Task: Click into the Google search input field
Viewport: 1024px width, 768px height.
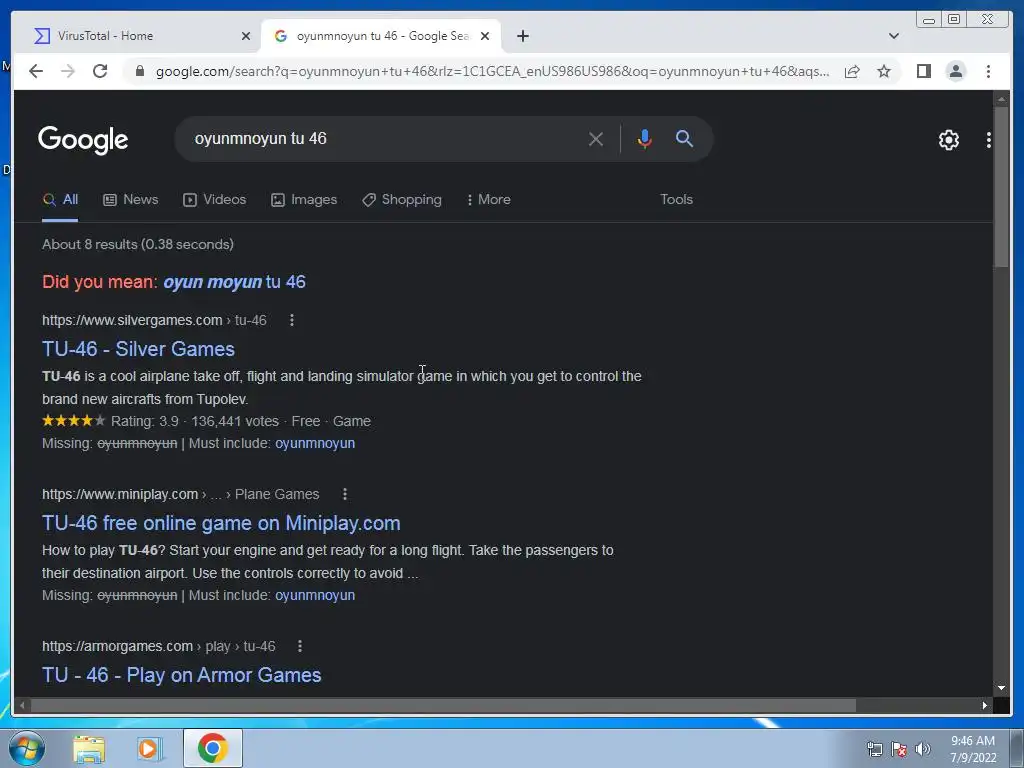Action: [x=385, y=138]
